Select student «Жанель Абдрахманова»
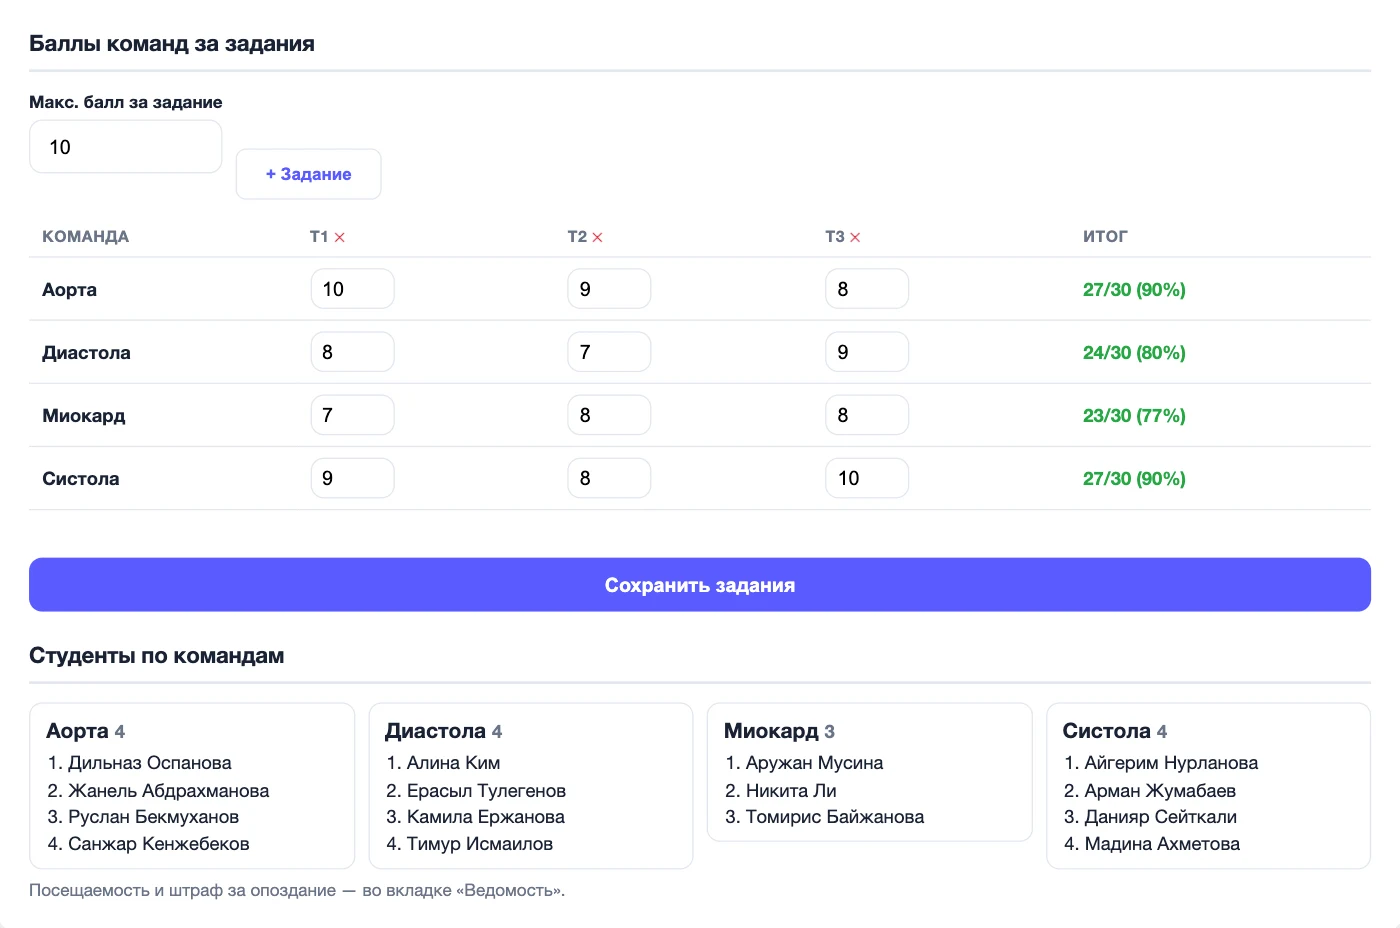 coord(169,791)
